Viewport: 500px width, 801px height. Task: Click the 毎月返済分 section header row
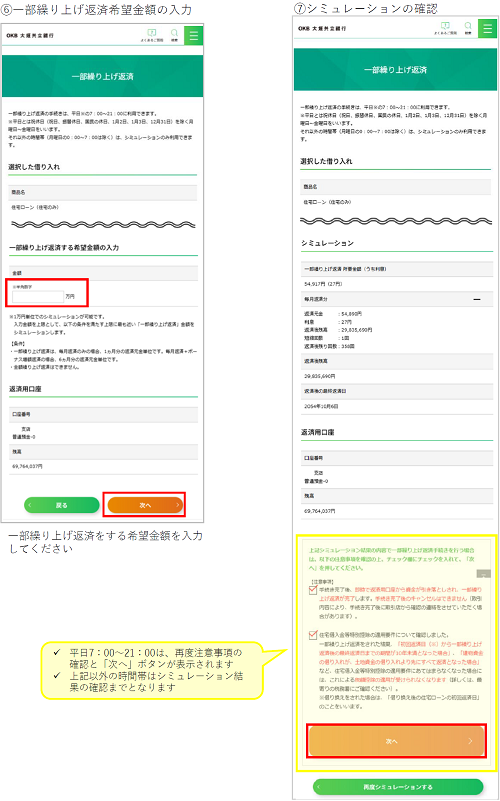coord(396,299)
